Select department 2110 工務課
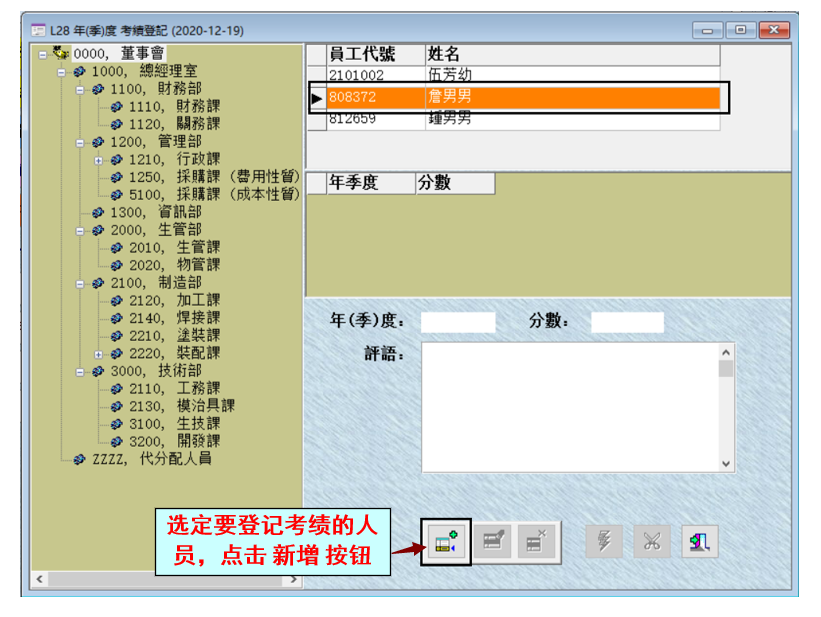The width and height of the screenshot is (821, 617). (x=174, y=389)
